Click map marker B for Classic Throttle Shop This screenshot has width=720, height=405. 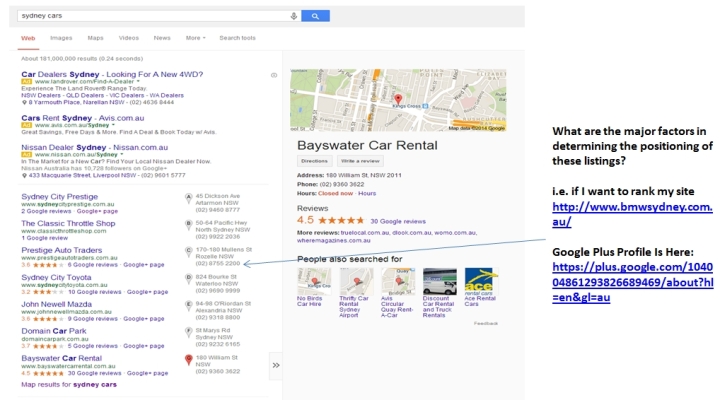pos(188,225)
